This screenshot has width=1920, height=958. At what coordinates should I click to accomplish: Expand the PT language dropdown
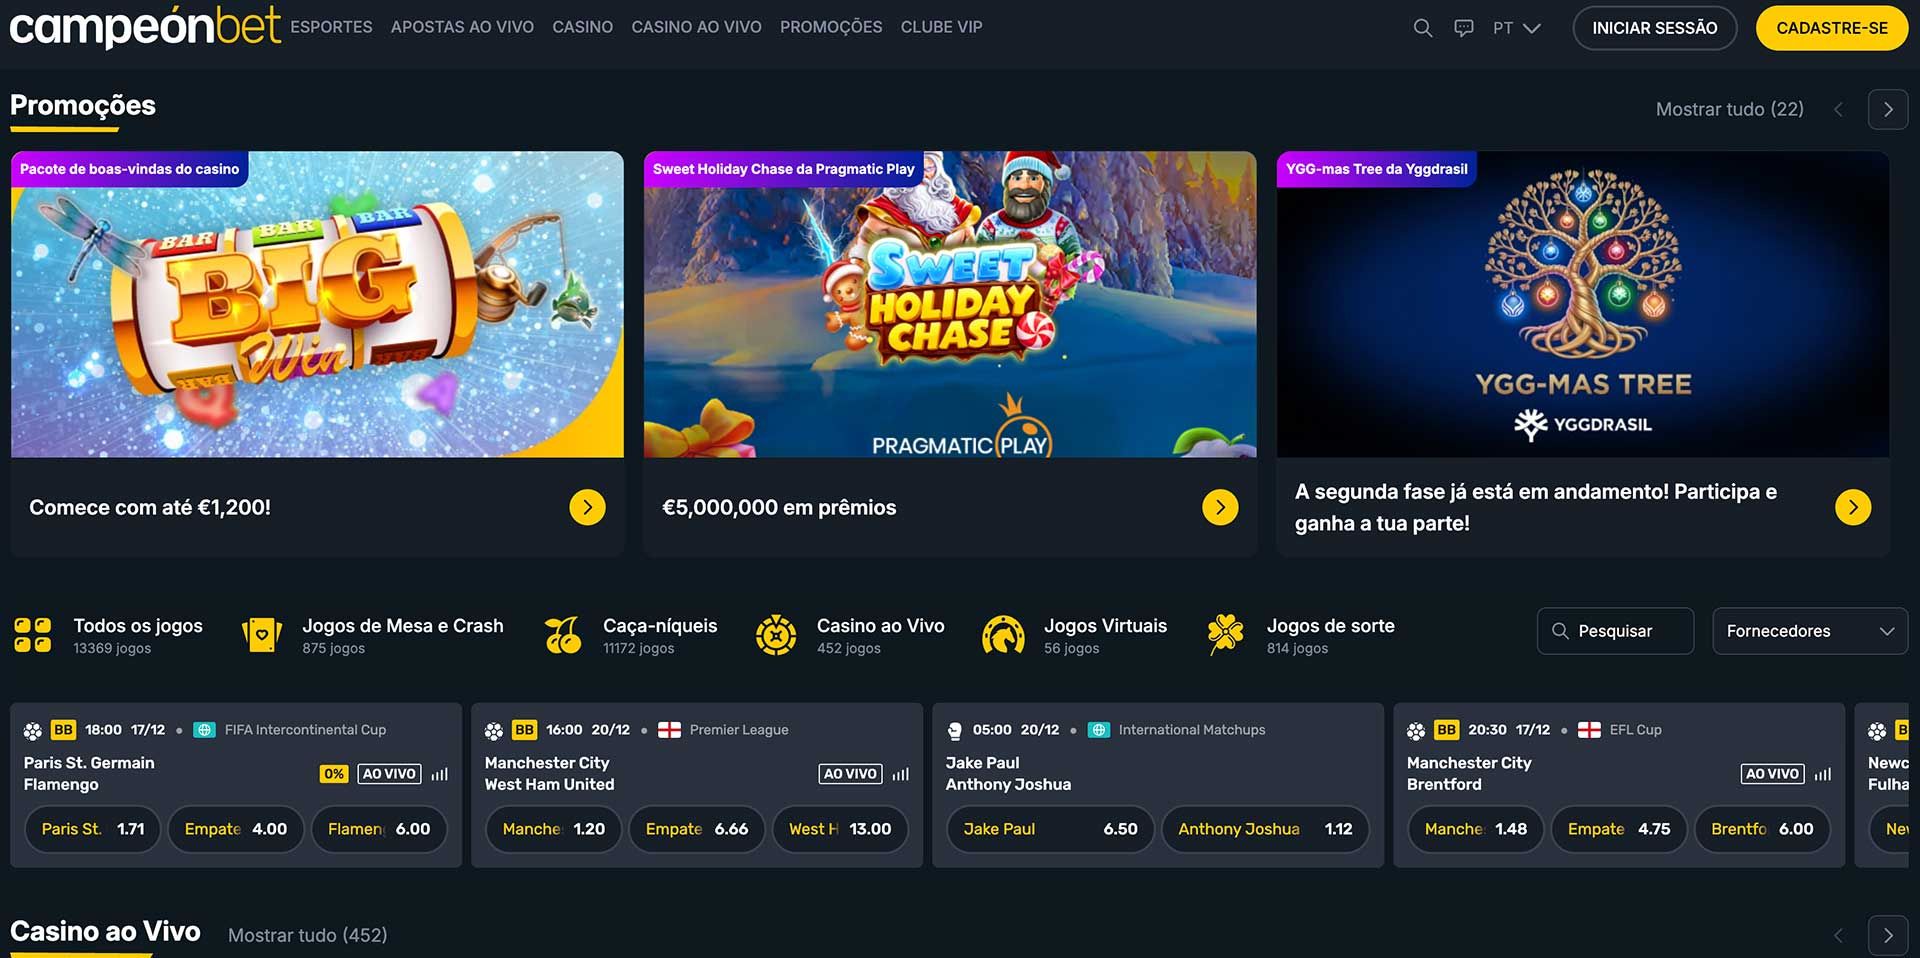[x=1516, y=28]
